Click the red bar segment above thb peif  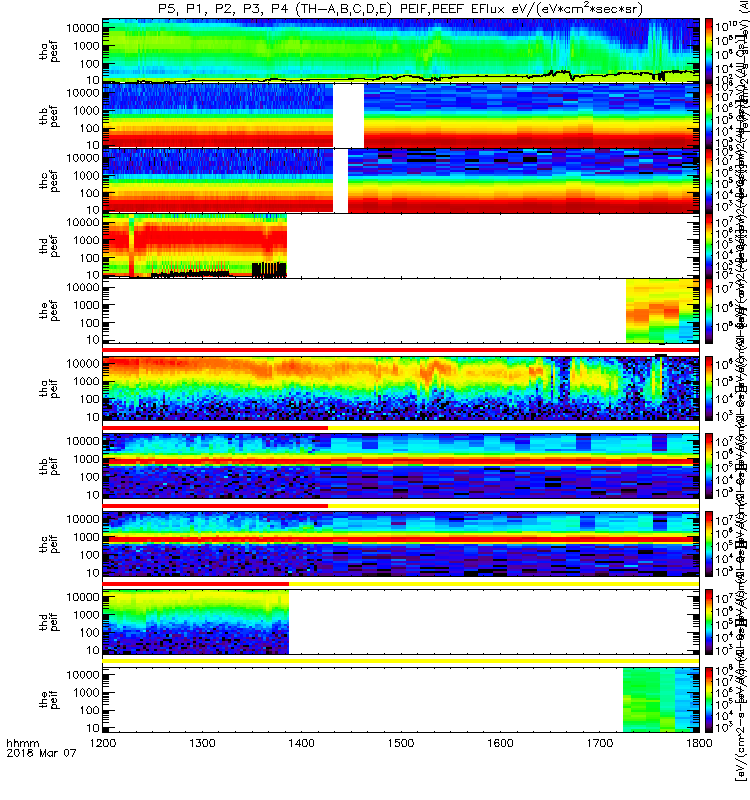pos(215,428)
